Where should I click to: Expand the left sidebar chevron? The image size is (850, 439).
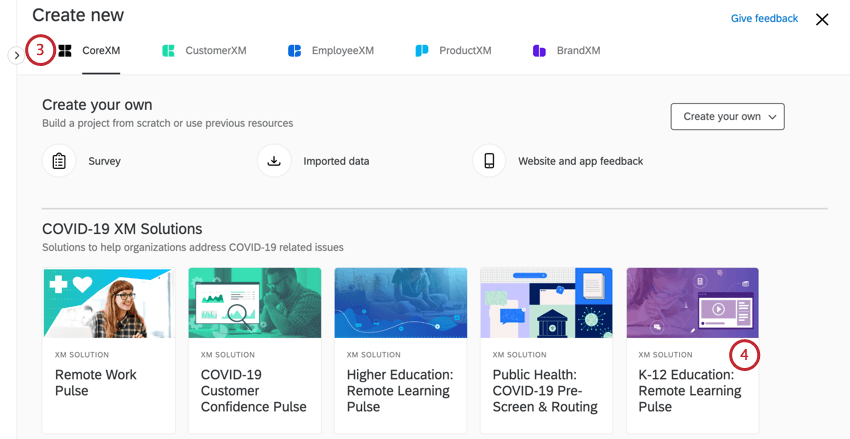pyautogui.click(x=16, y=55)
